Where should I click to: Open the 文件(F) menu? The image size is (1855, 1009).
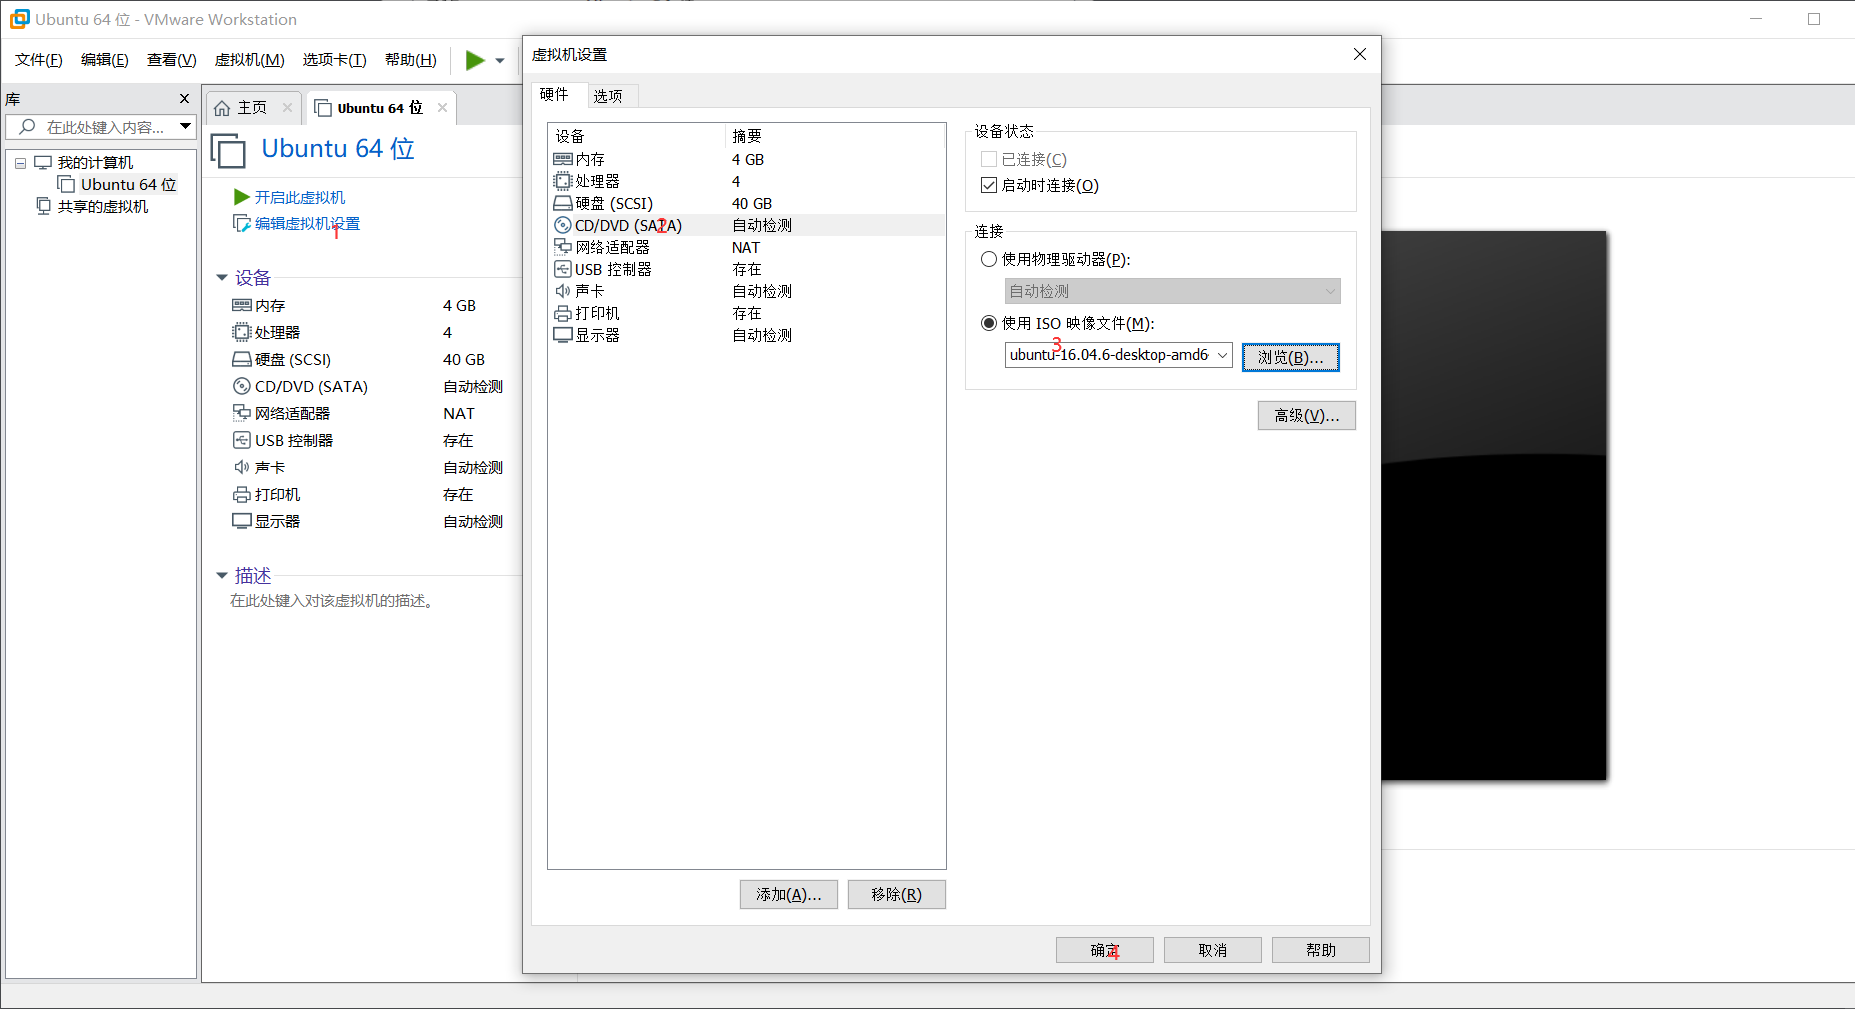[x=39, y=60]
